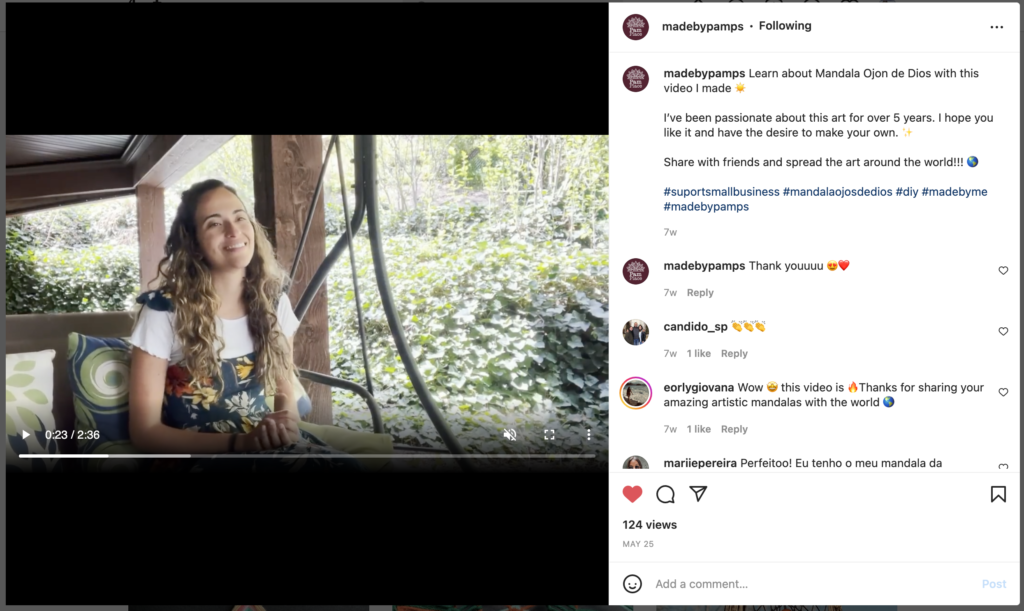The width and height of the screenshot is (1024, 611).
Task: Click the Post comment button
Action: click(x=993, y=584)
